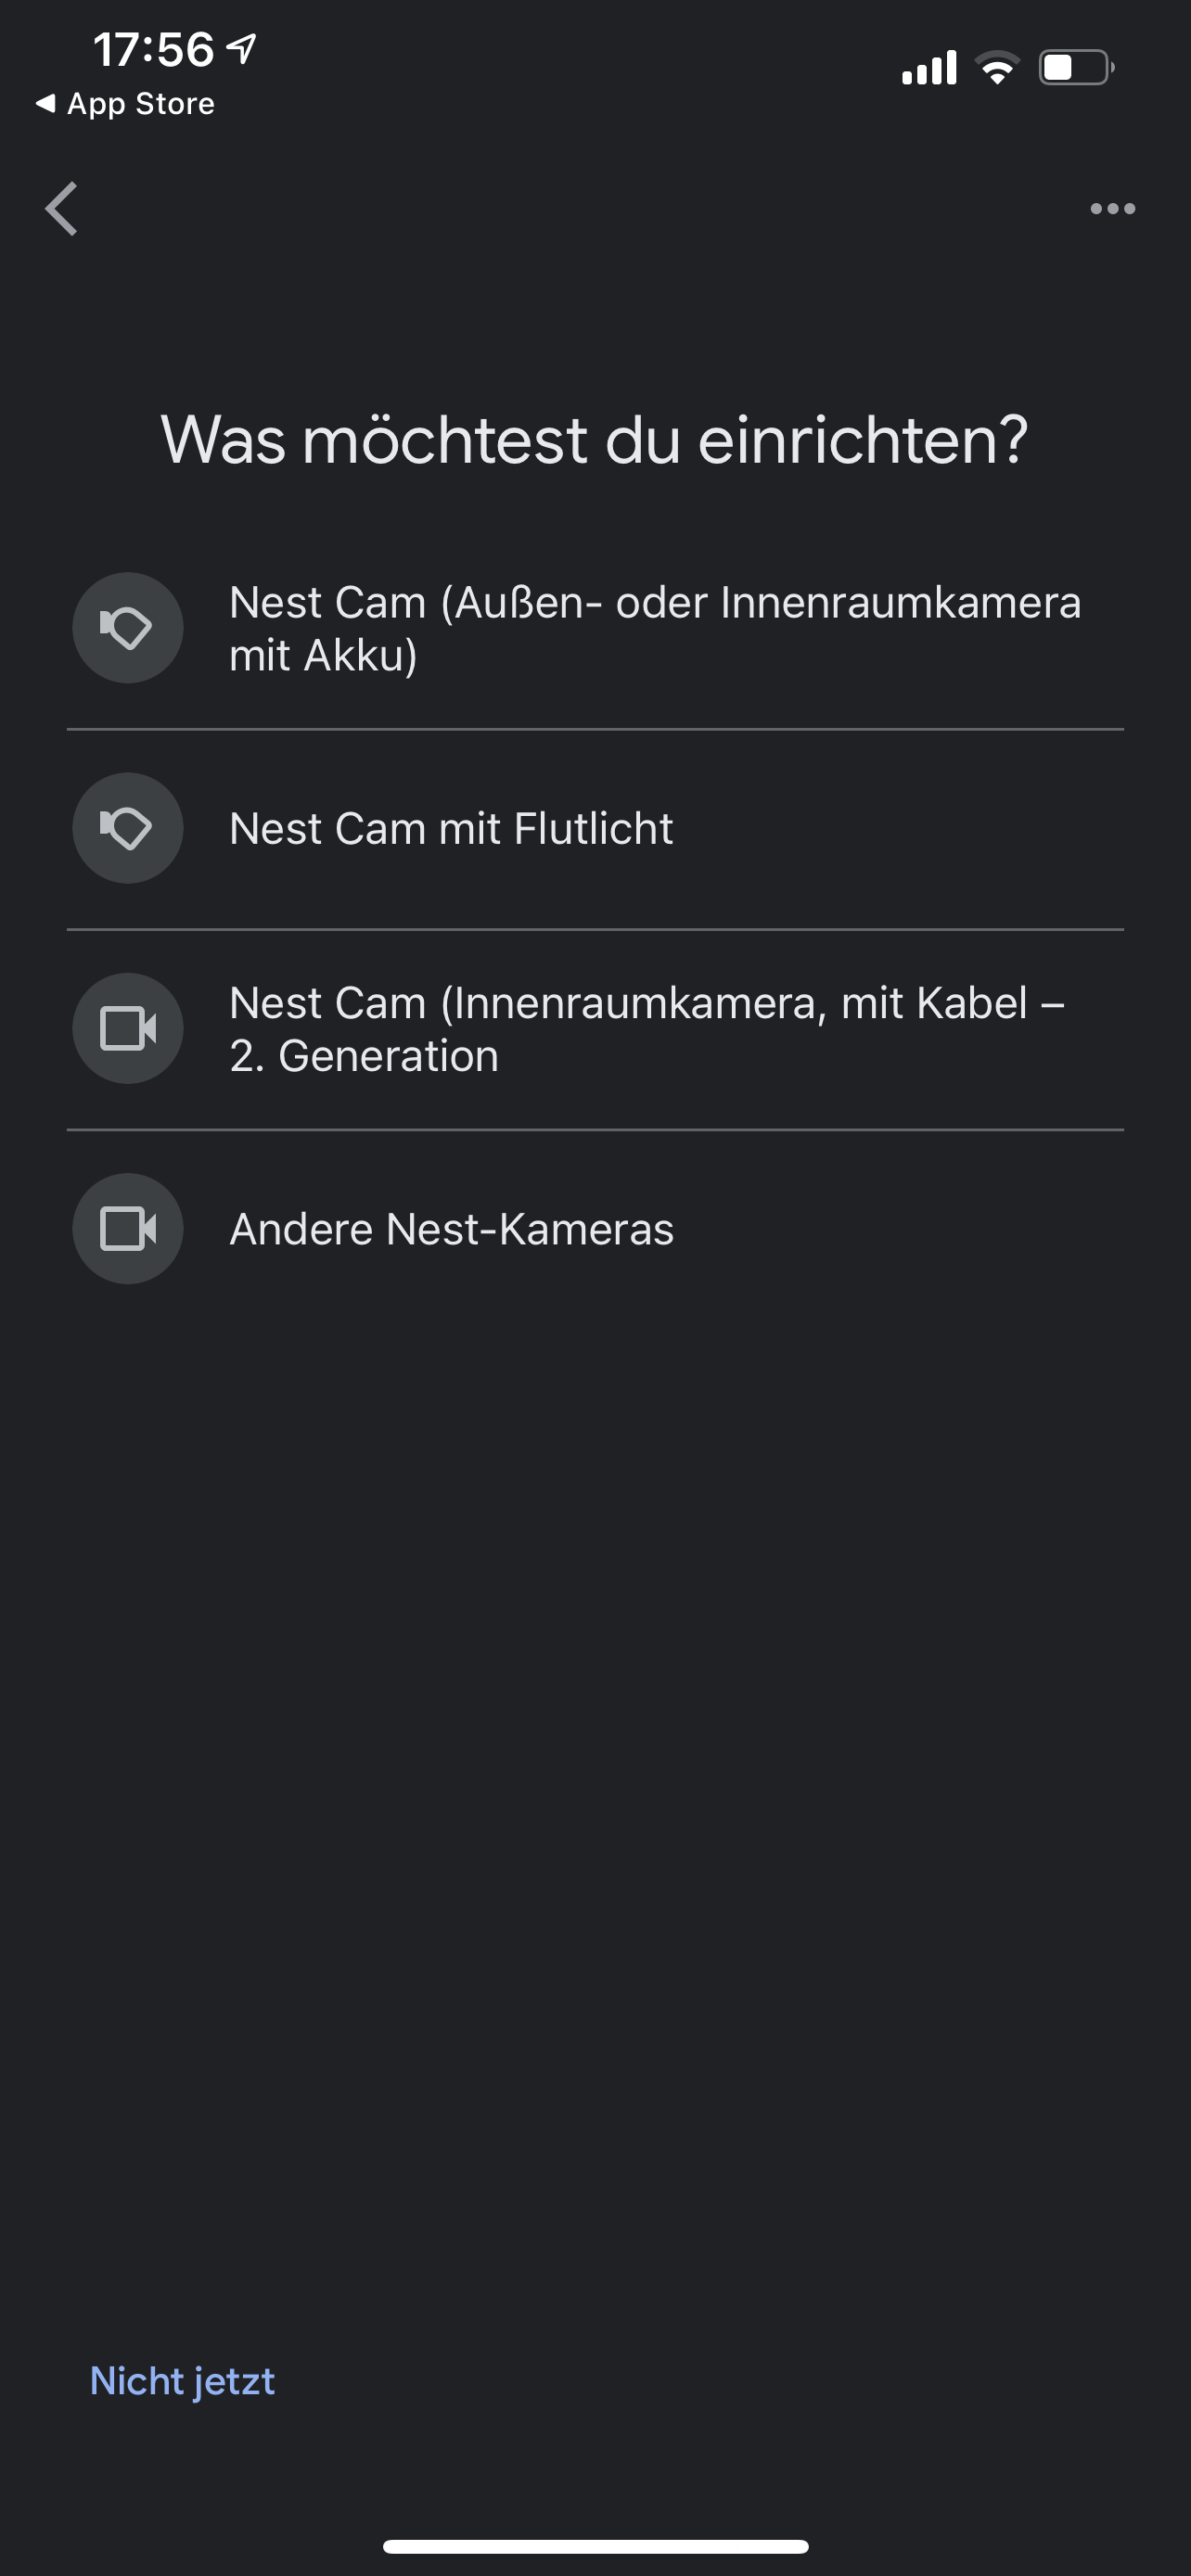Choose Andere Nest-Kameras option
The image size is (1191, 2576).
pyautogui.click(x=451, y=1228)
